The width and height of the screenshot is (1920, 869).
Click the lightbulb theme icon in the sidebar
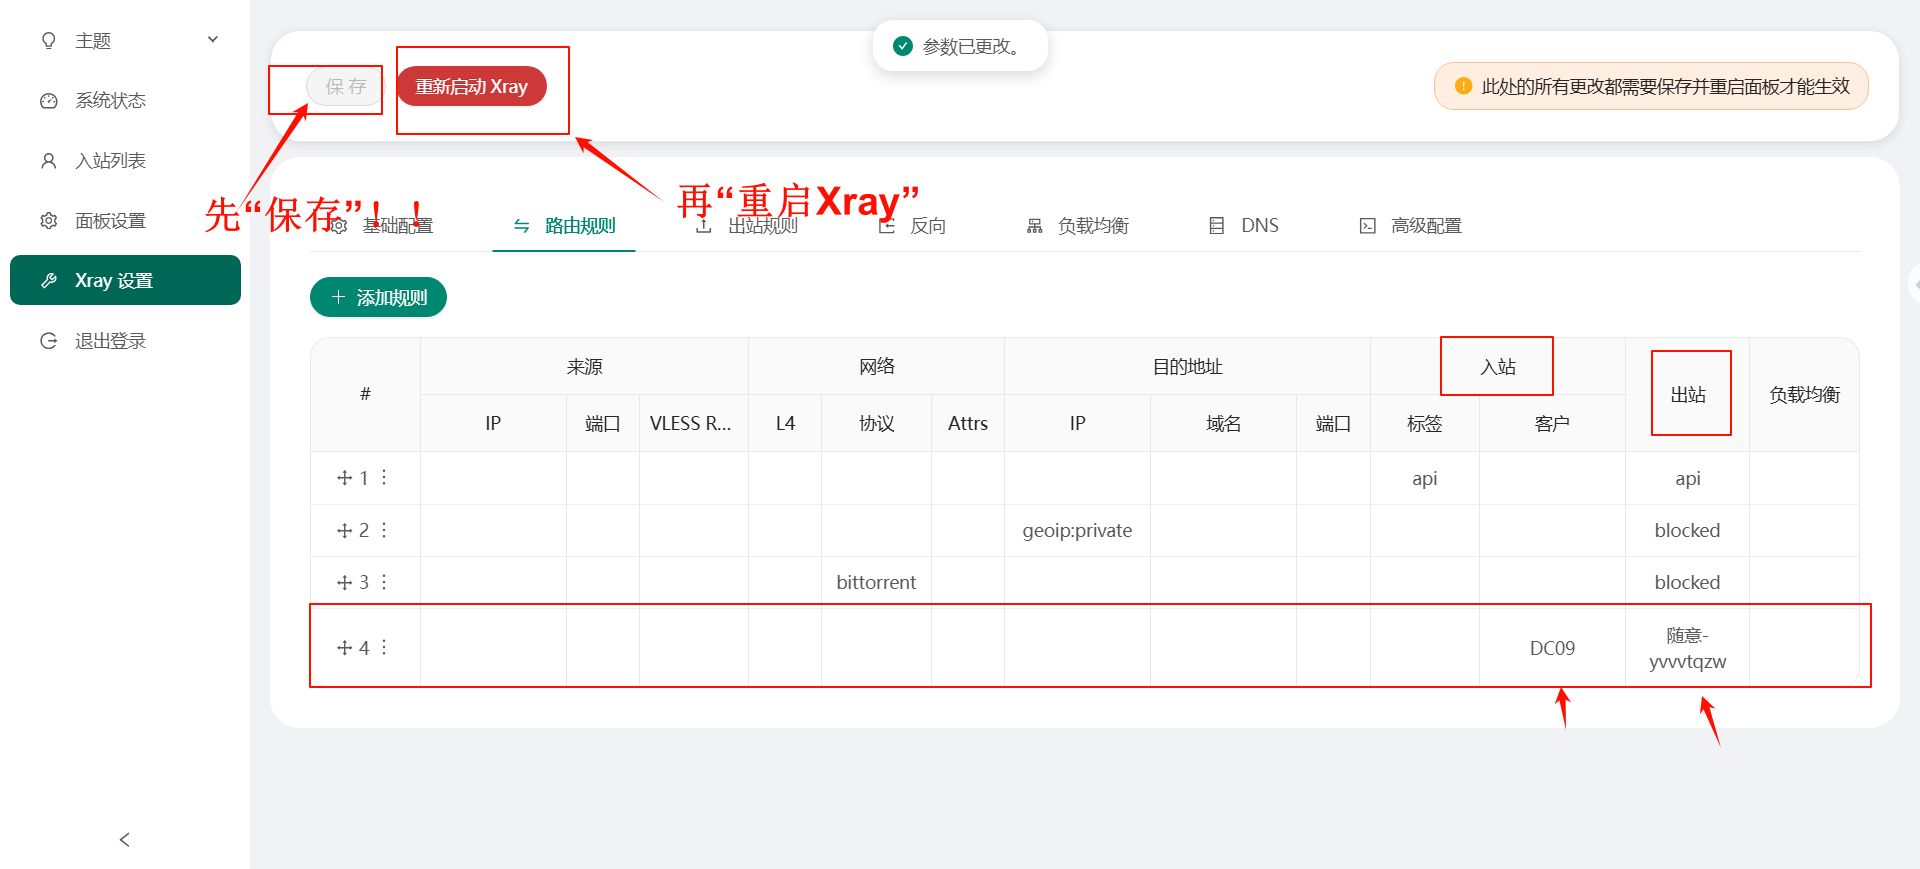(x=48, y=41)
